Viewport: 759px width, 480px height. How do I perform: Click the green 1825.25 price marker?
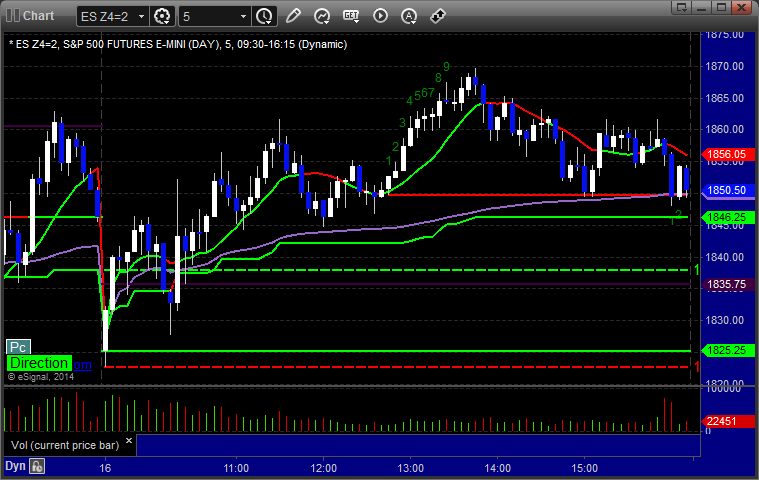tap(728, 350)
